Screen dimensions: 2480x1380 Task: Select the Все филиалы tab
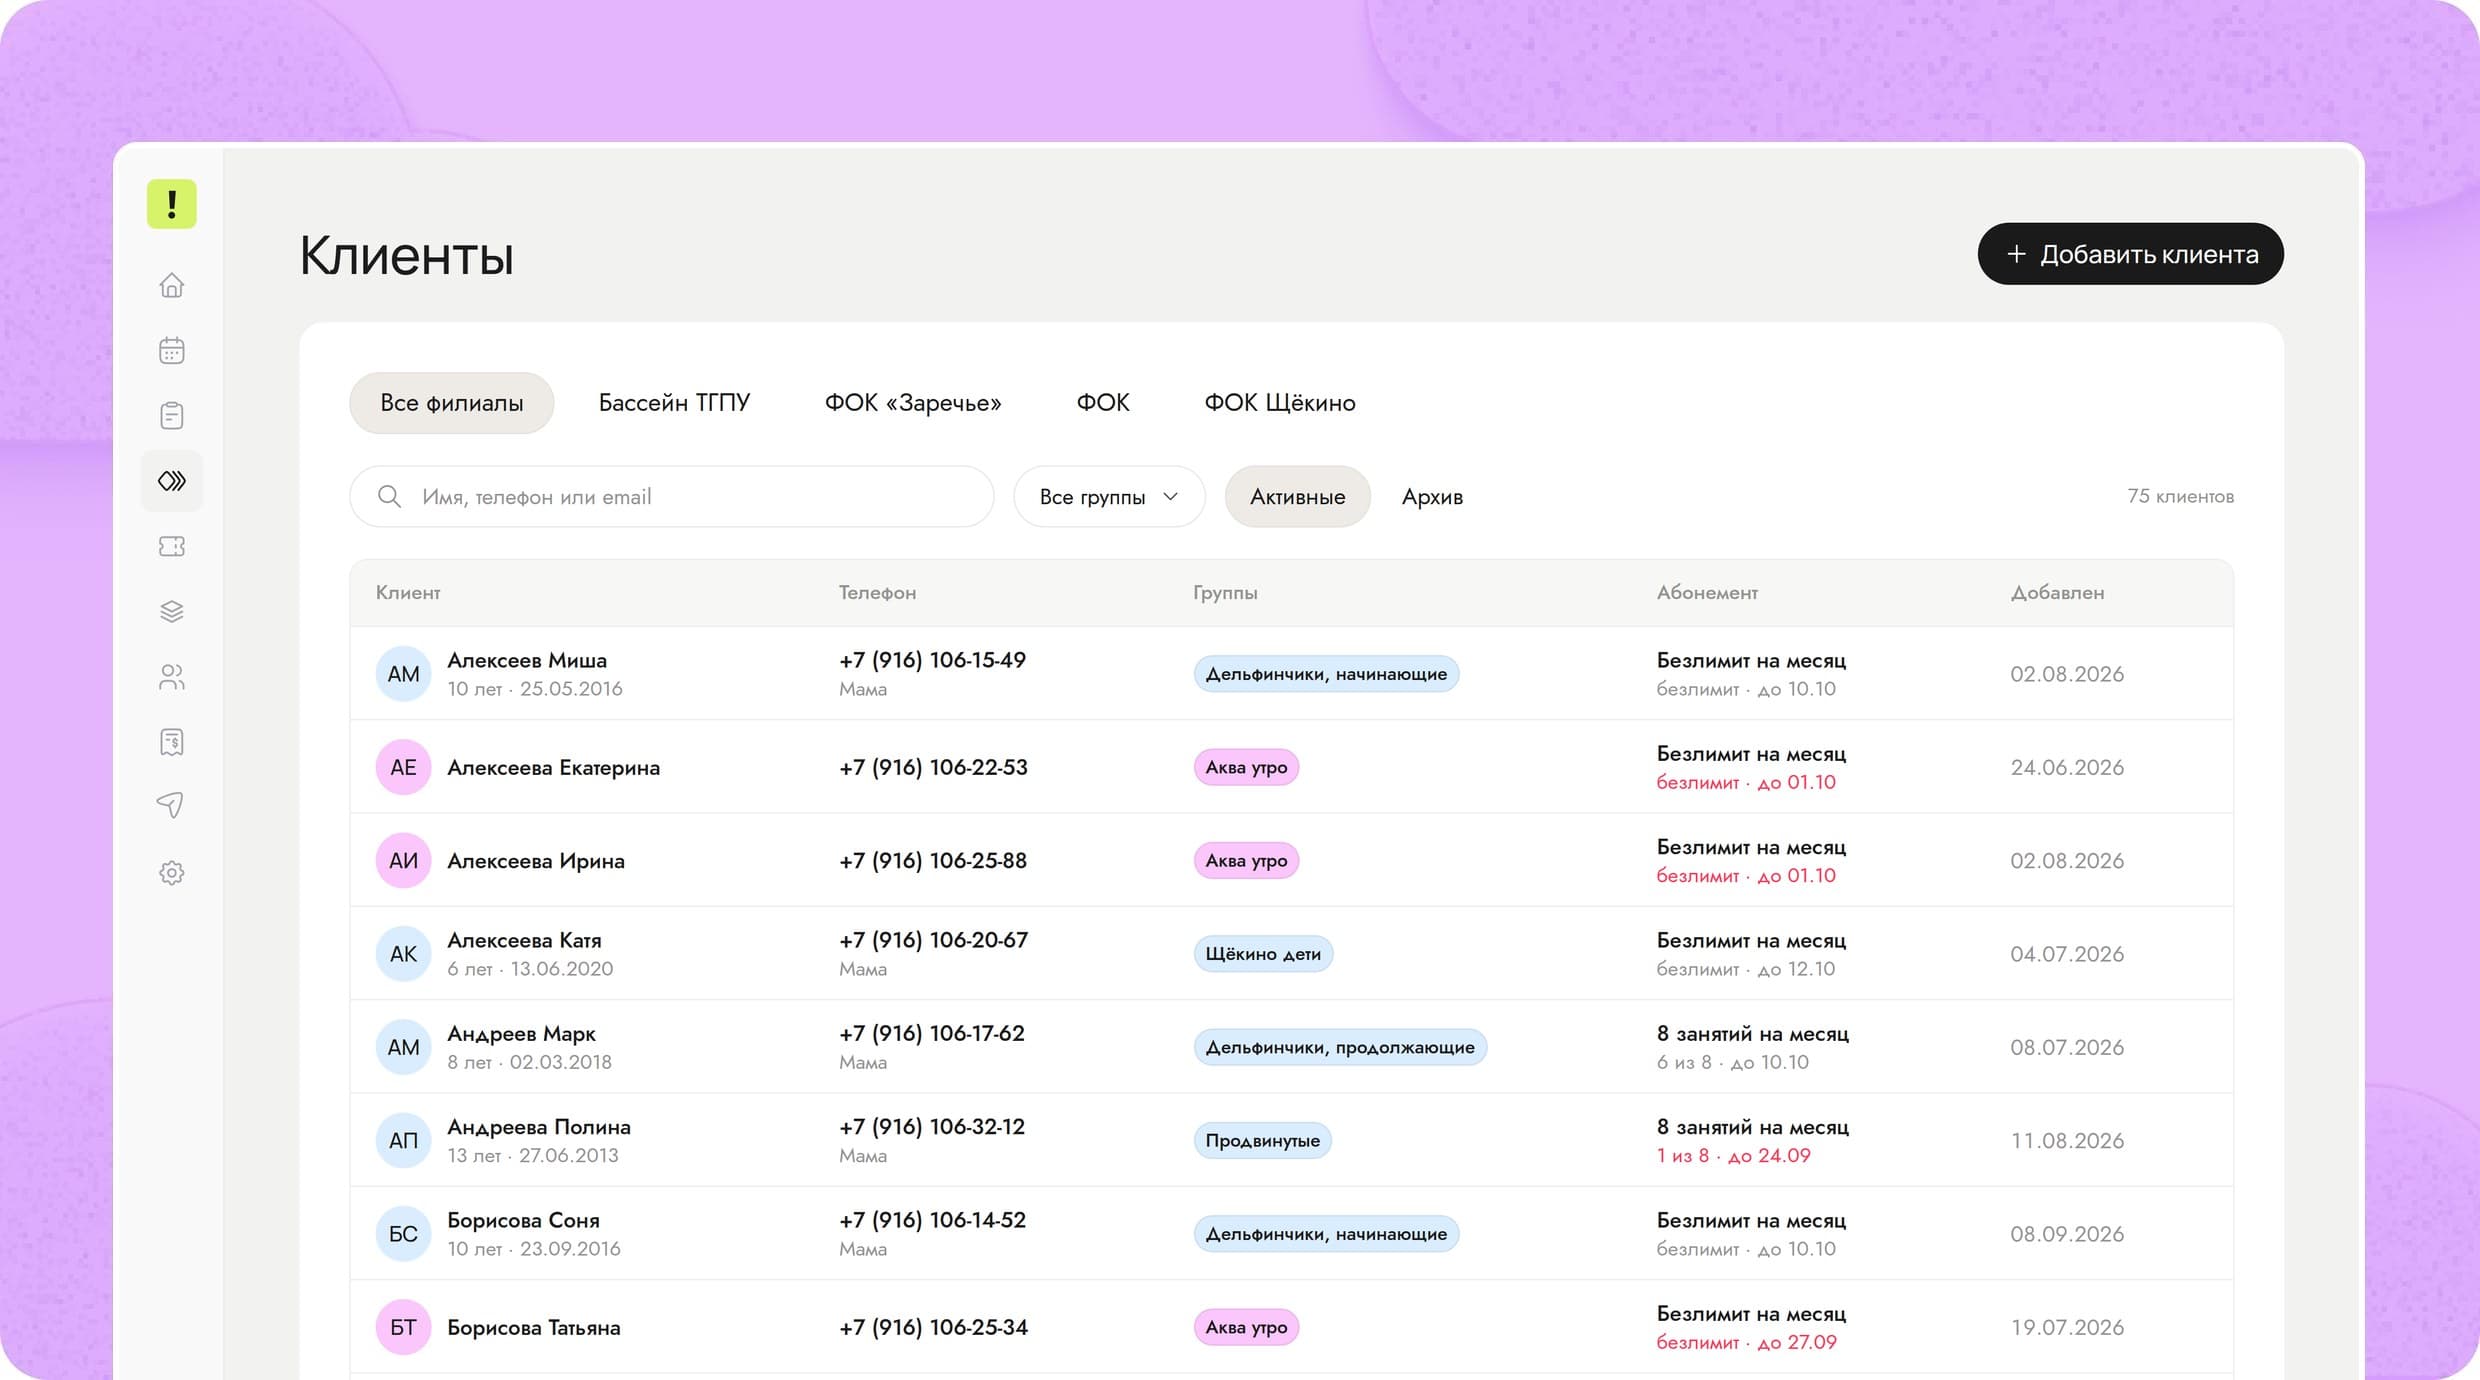tap(451, 403)
